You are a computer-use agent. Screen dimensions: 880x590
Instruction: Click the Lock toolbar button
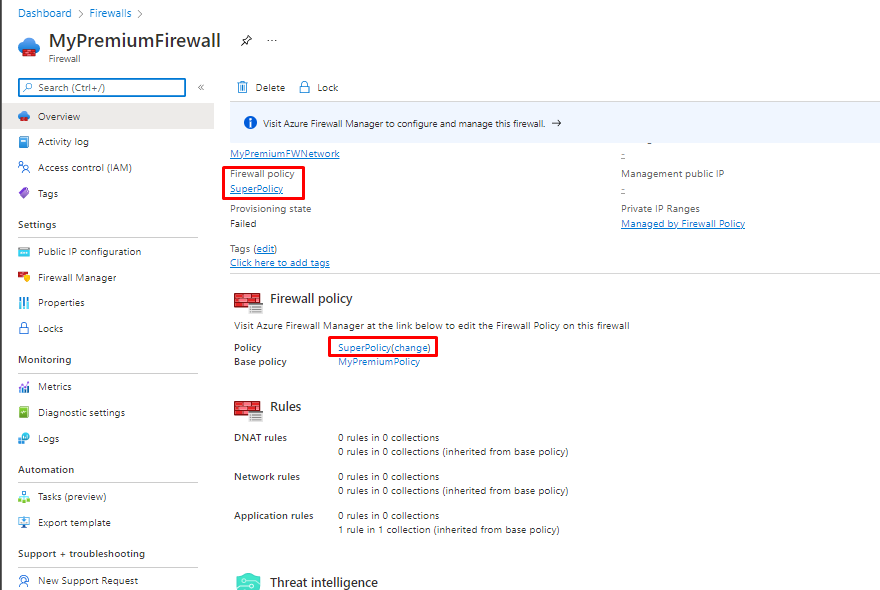[x=319, y=88]
